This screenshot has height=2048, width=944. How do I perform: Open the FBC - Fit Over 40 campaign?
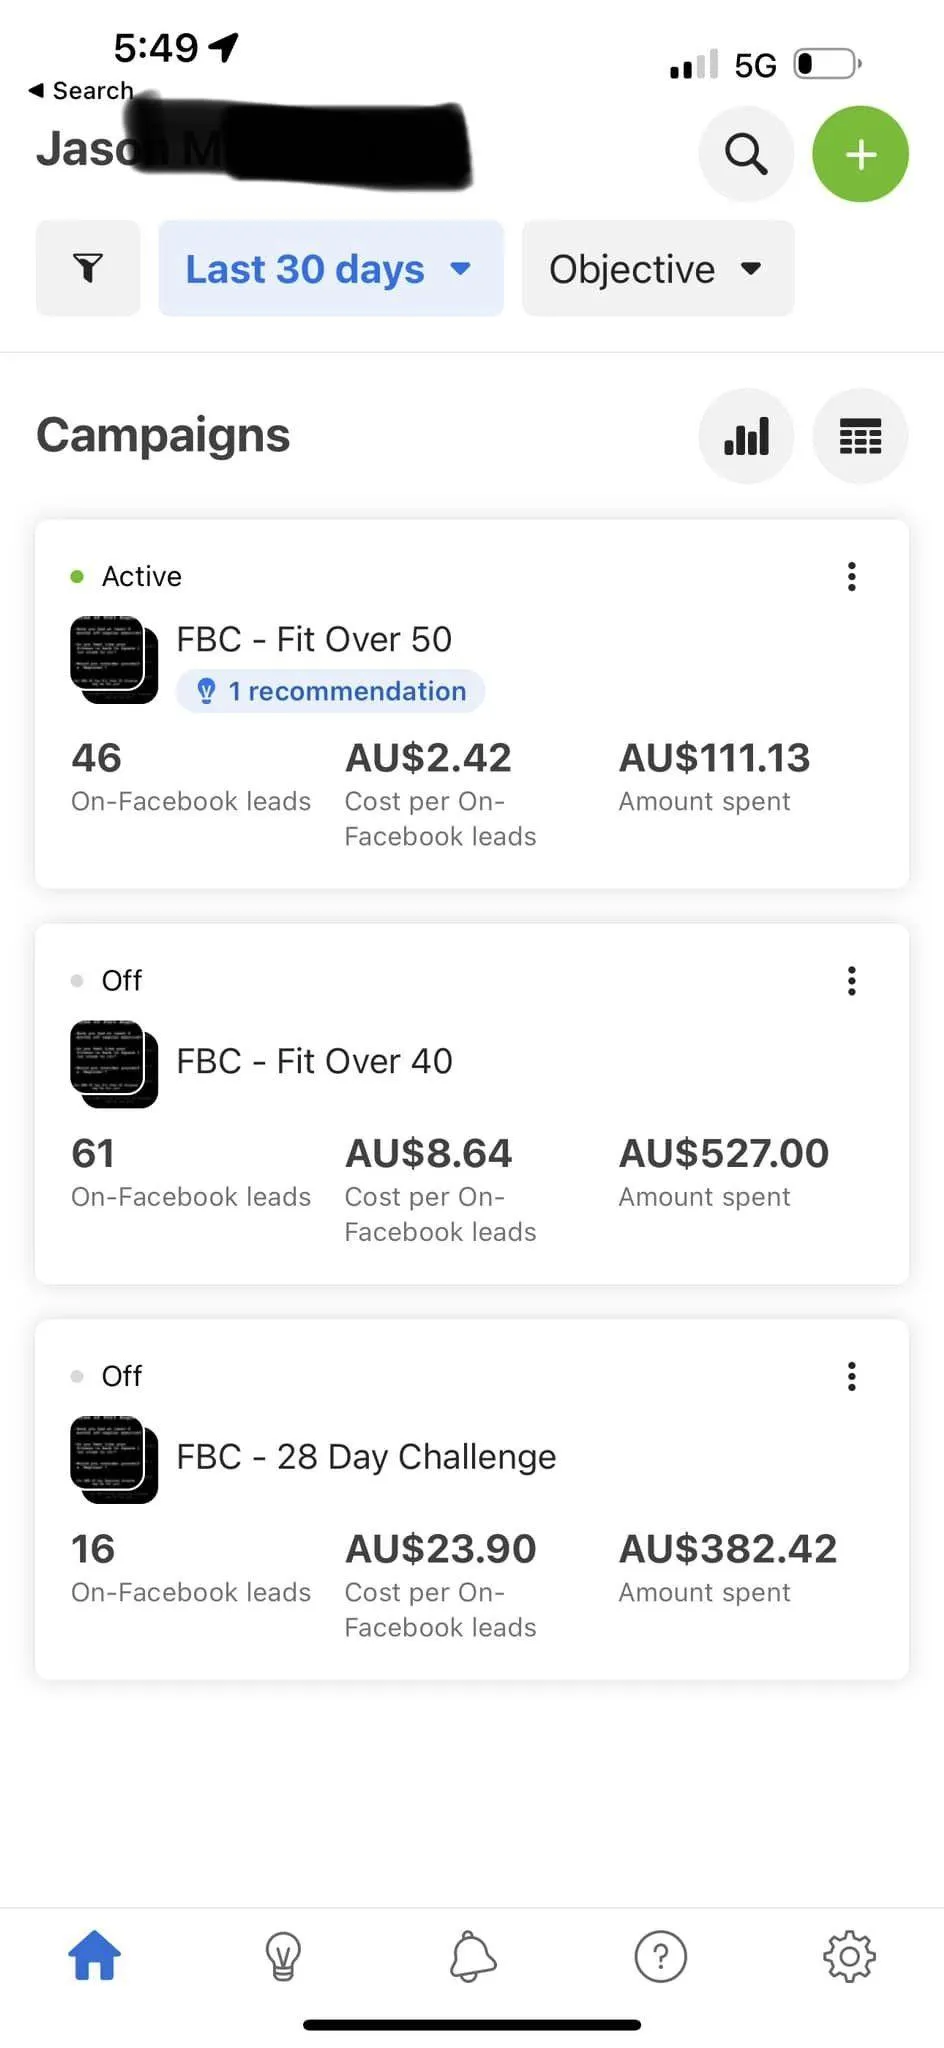tap(314, 1062)
